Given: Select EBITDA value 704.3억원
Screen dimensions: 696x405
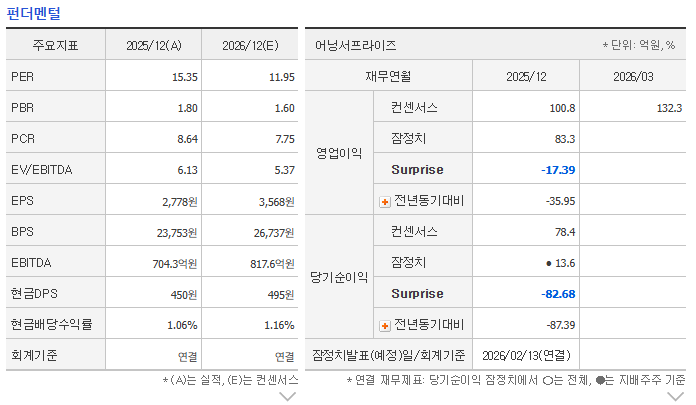Looking at the screenshot, I should click(175, 264).
